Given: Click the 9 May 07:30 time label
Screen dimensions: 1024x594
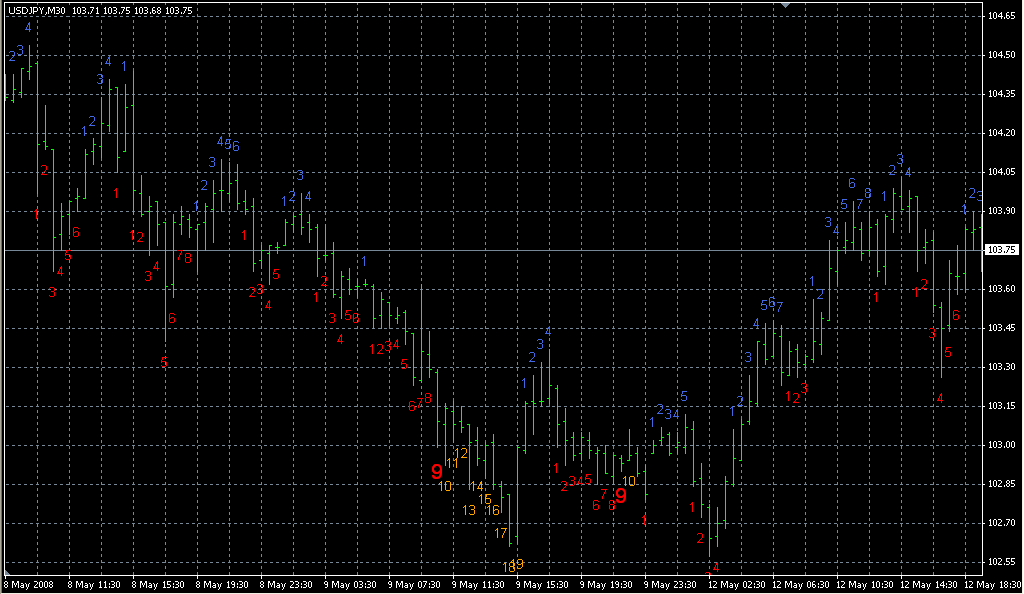Looking at the screenshot, I should 413,585.
